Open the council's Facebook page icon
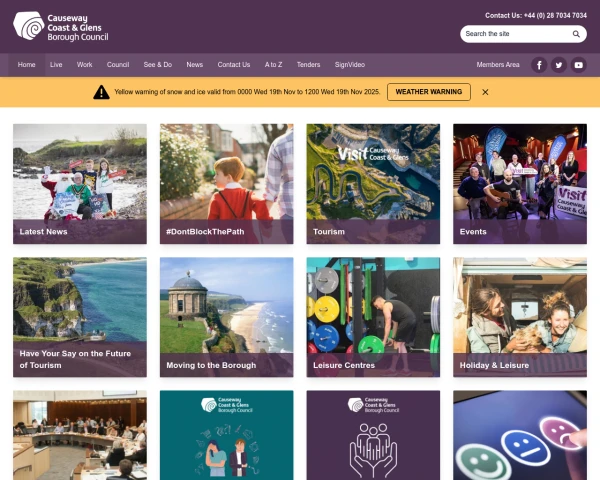The width and height of the screenshot is (600, 480). (539, 65)
